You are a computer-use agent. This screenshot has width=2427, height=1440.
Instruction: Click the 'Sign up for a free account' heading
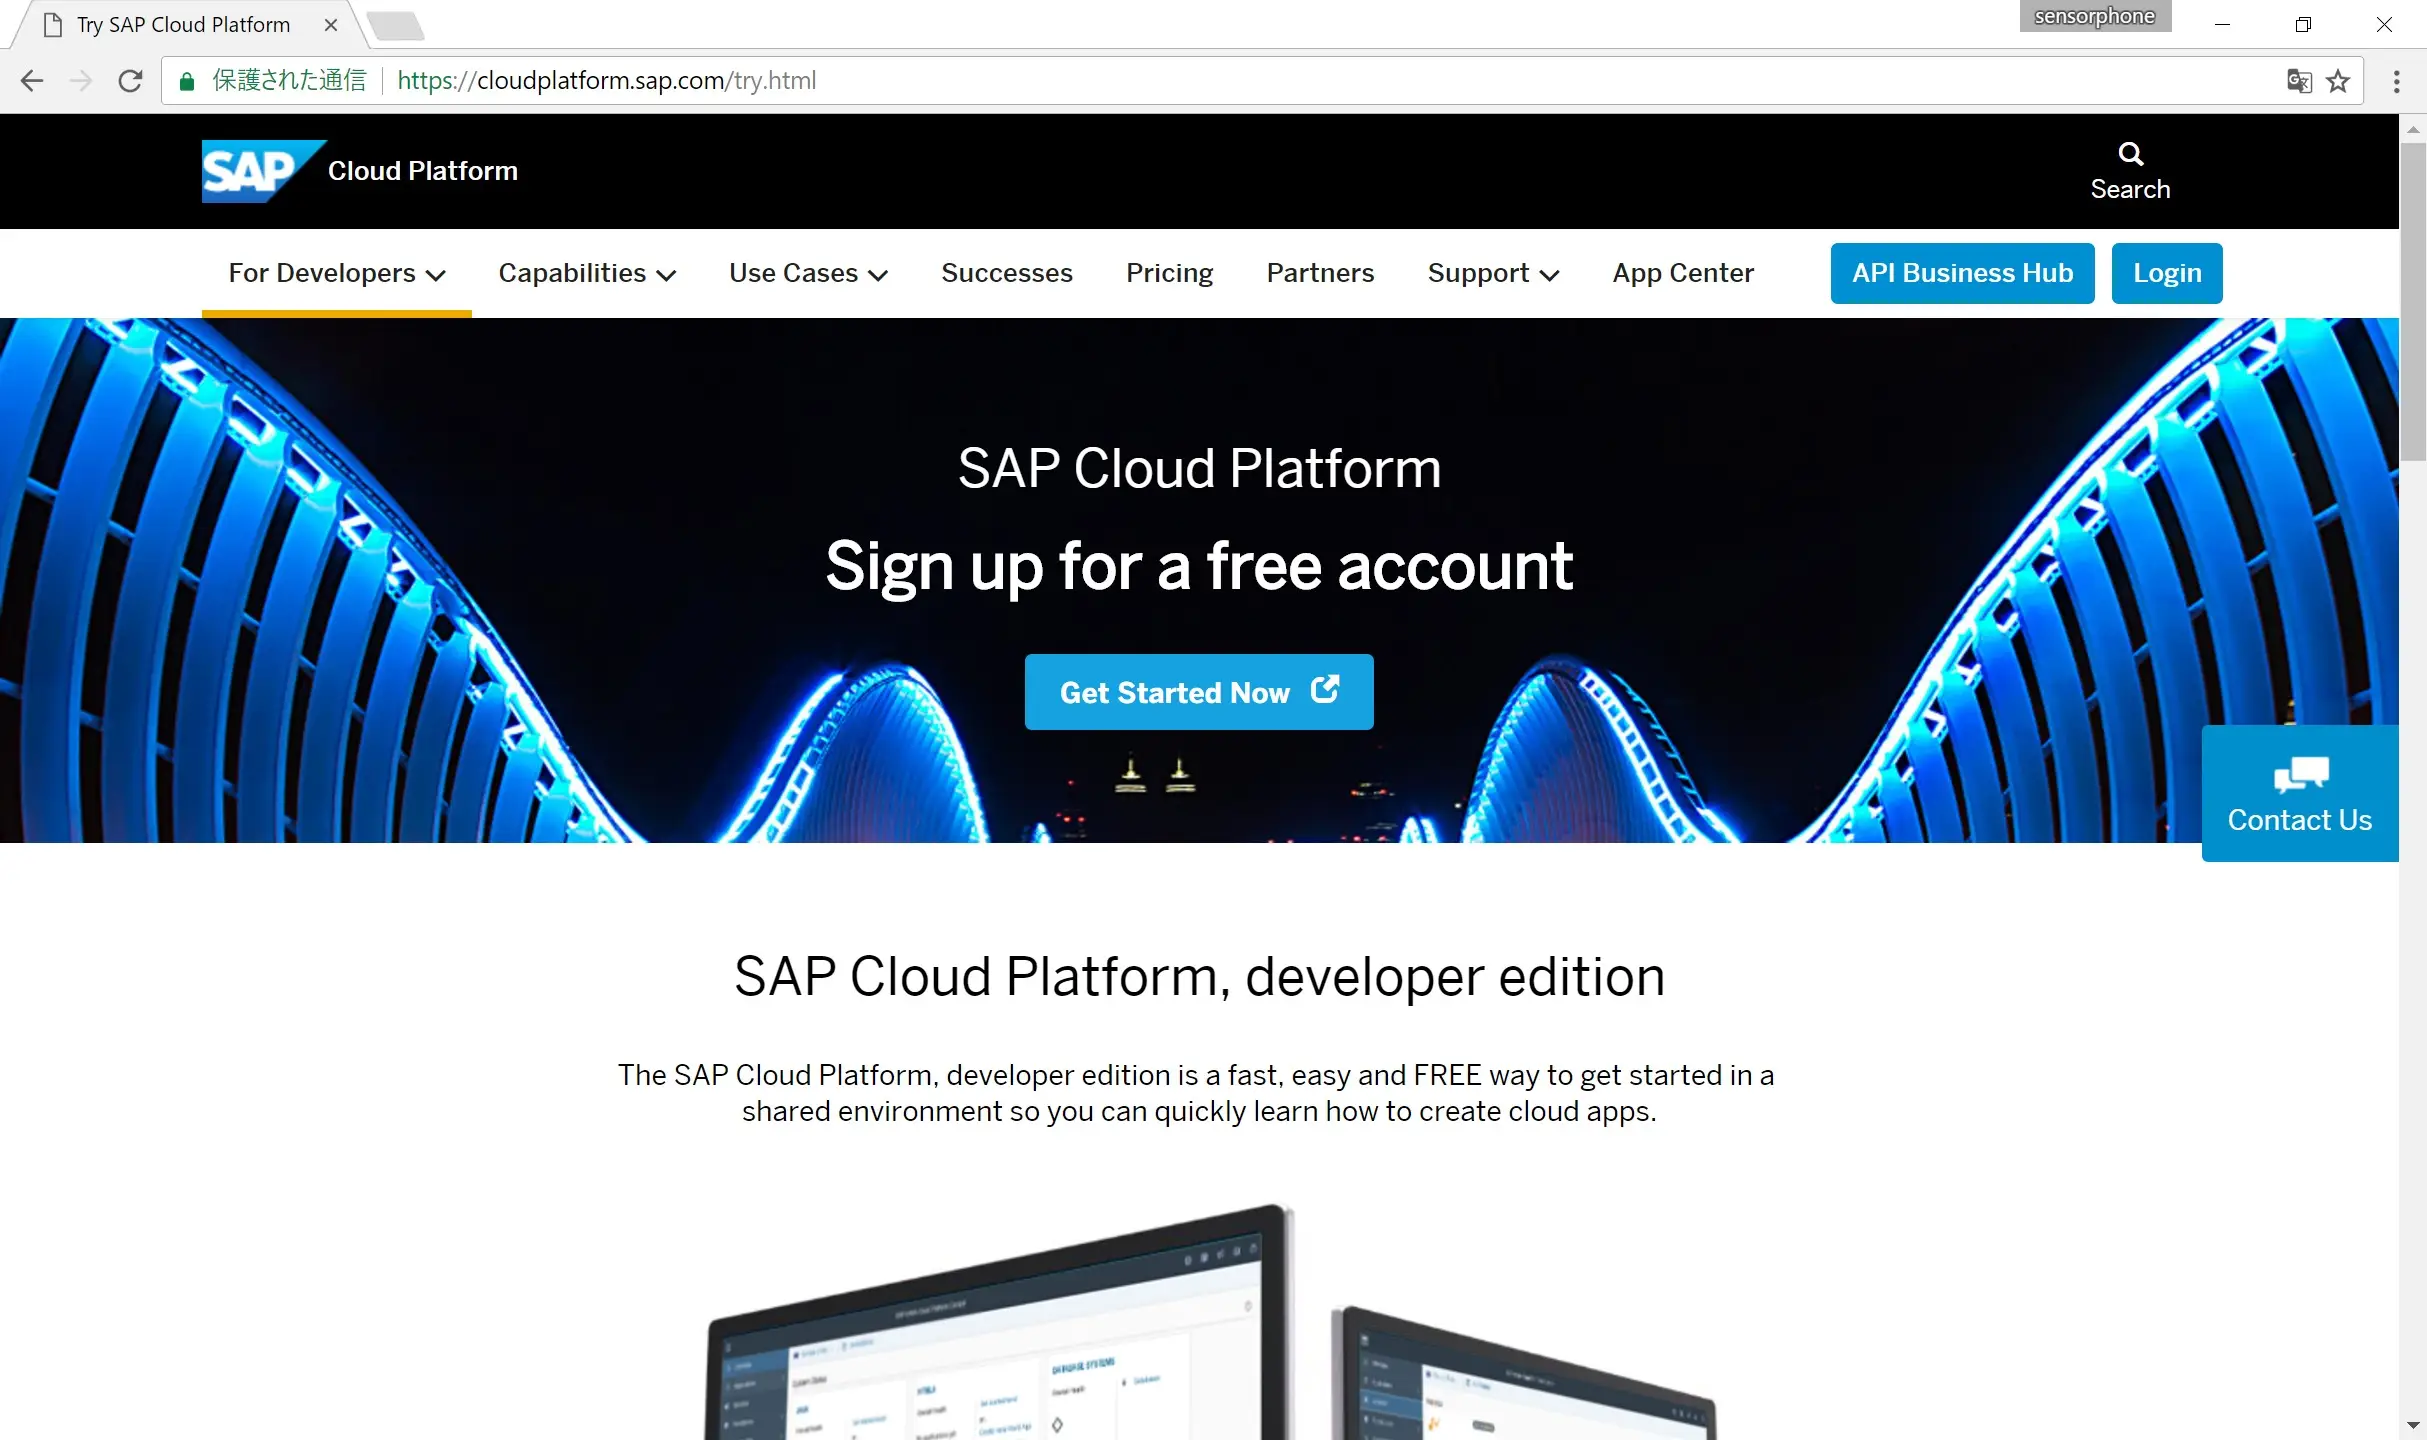(x=1199, y=566)
